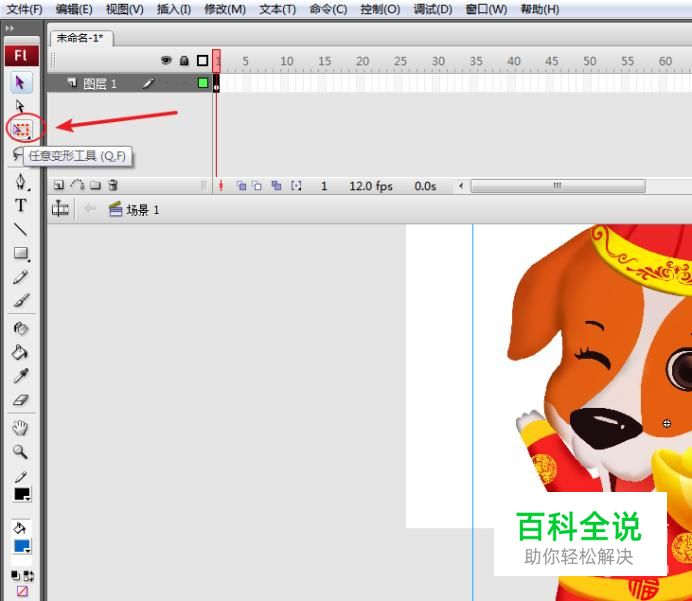Select keyframe at frame 1
Viewport: 692px width, 601px height.
pos(216,83)
